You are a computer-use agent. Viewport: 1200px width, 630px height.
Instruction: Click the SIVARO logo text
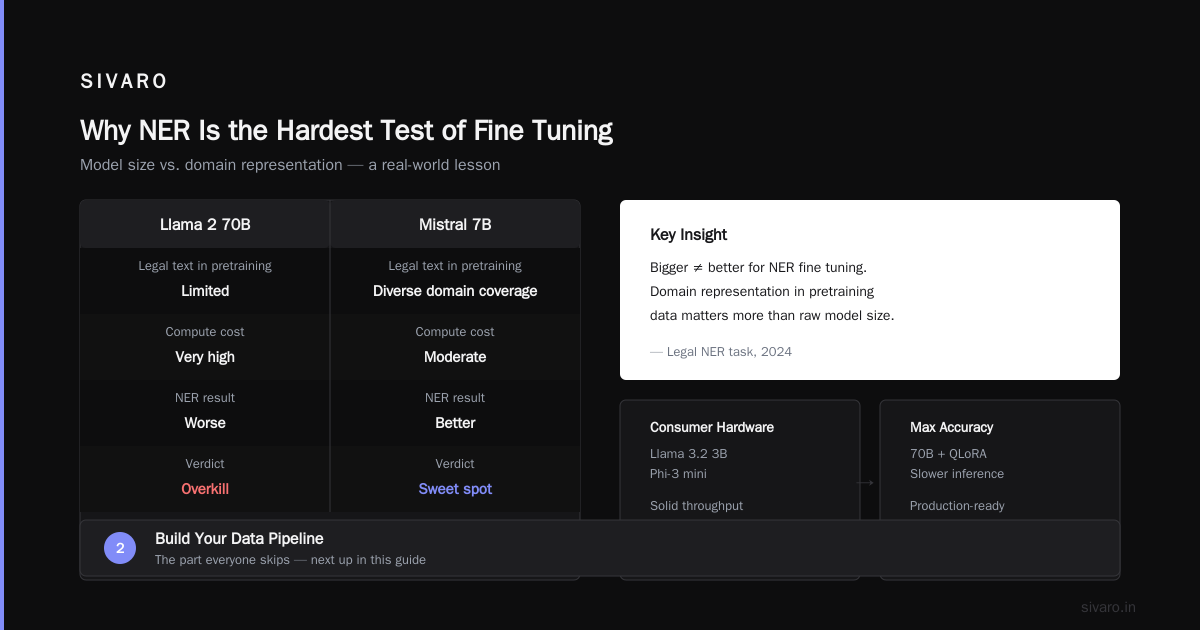pyautogui.click(x=124, y=82)
